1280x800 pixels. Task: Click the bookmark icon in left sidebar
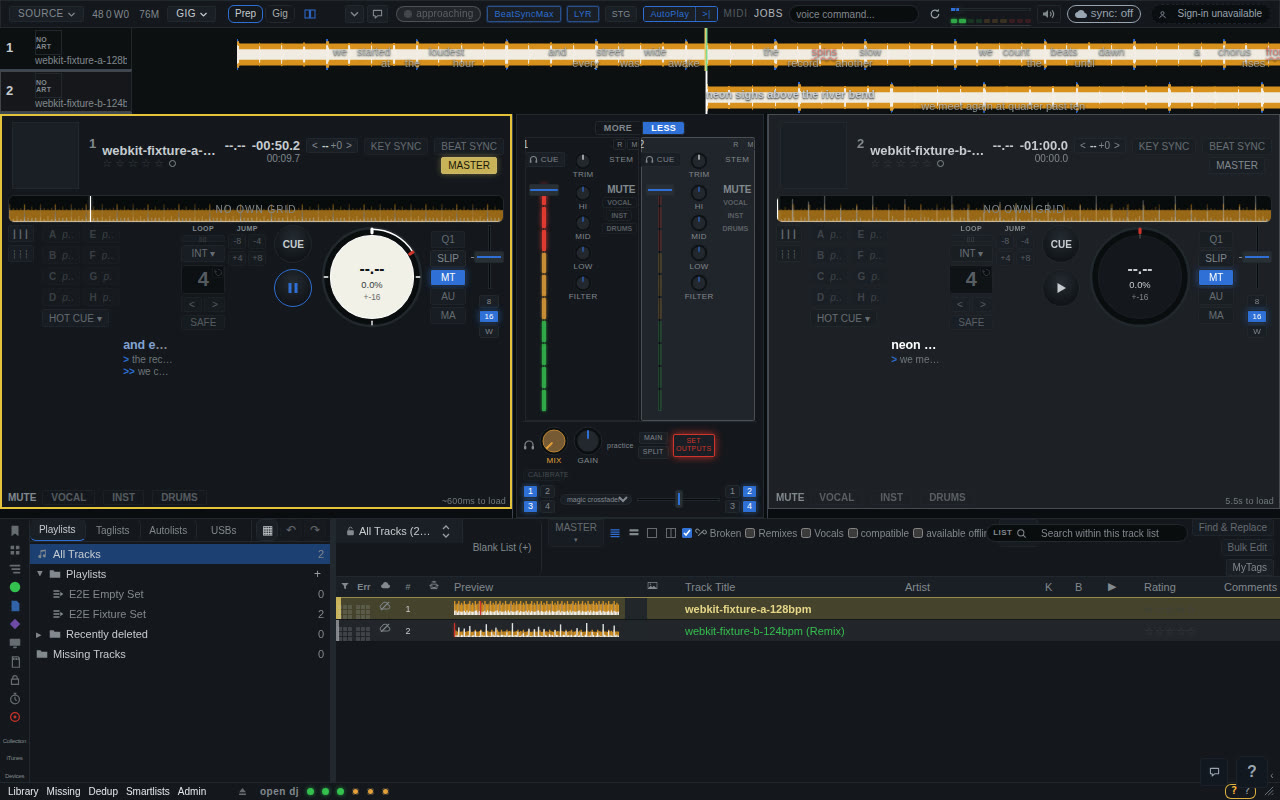coord(15,531)
